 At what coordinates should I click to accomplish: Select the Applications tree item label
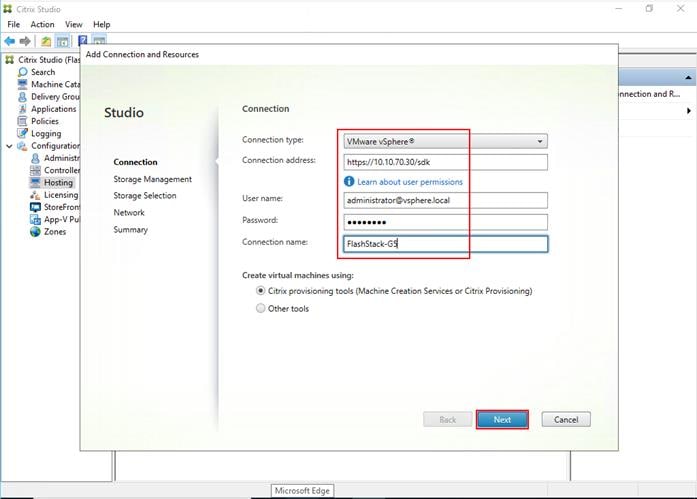53,109
